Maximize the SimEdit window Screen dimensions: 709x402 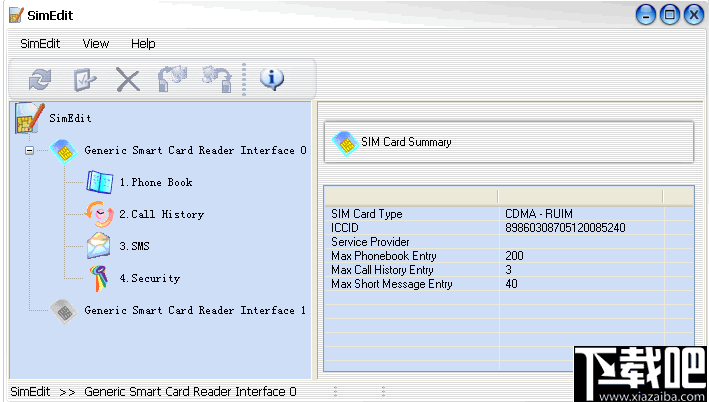pyautogui.click(x=670, y=15)
